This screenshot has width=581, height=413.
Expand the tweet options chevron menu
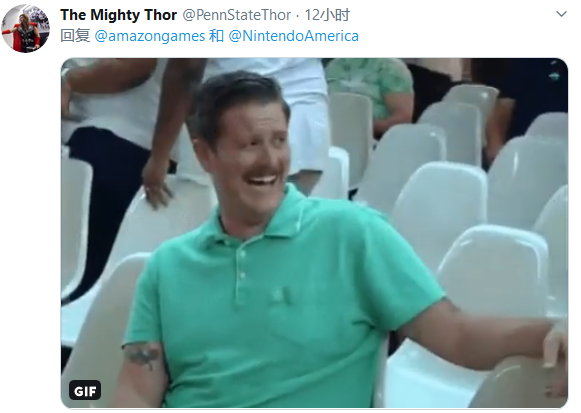coord(561,14)
